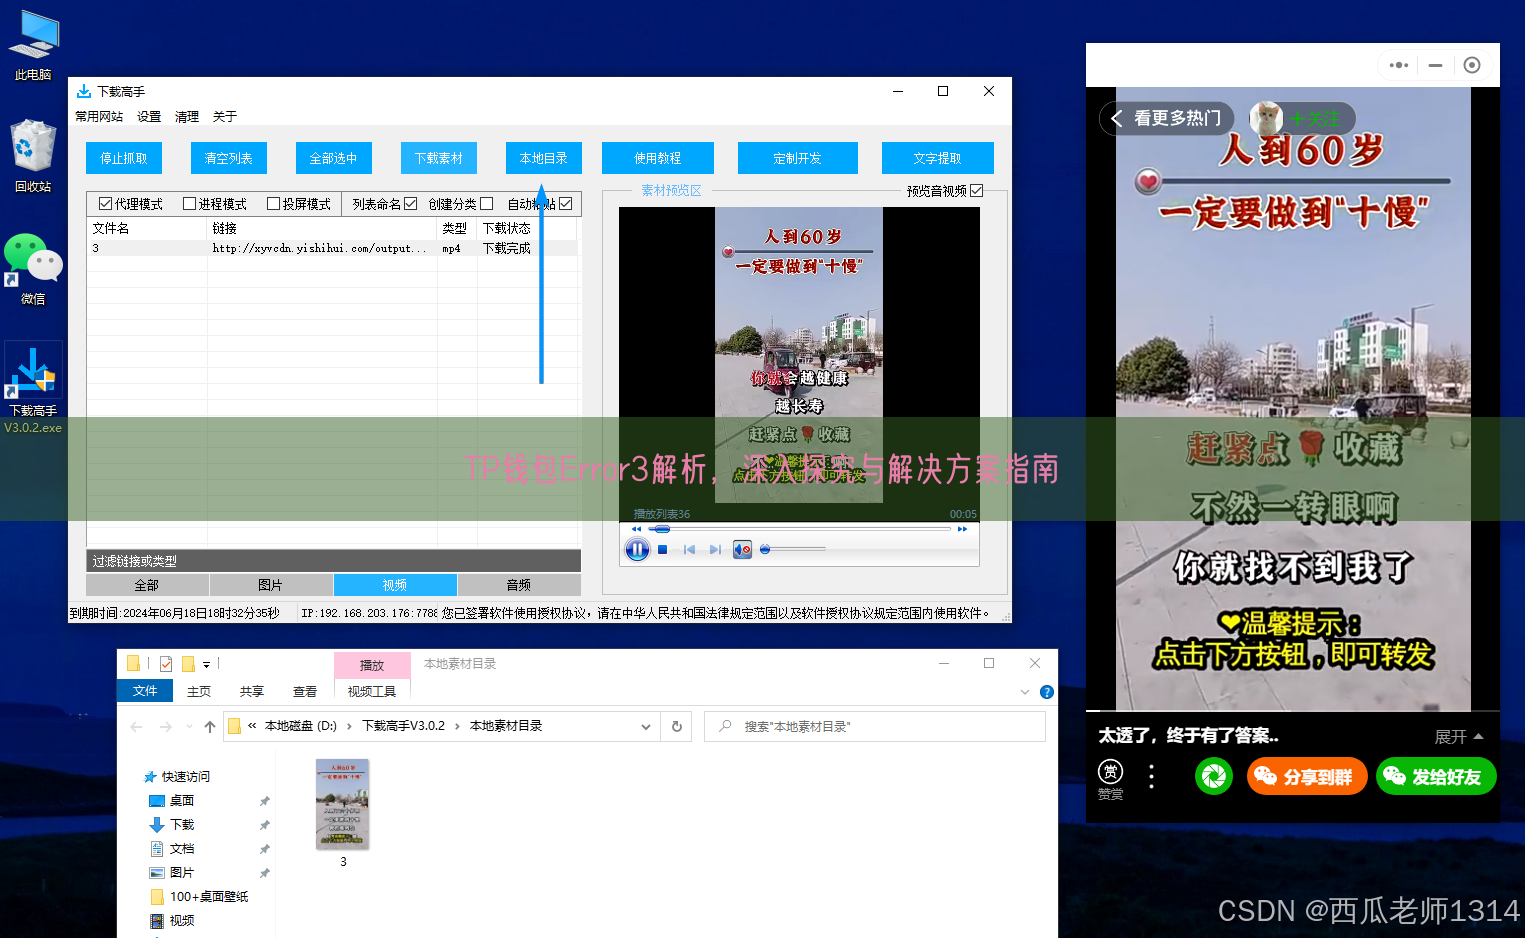Image resolution: width=1525 pixels, height=938 pixels.
Task: Expand address bar history dropdown
Action: click(646, 727)
